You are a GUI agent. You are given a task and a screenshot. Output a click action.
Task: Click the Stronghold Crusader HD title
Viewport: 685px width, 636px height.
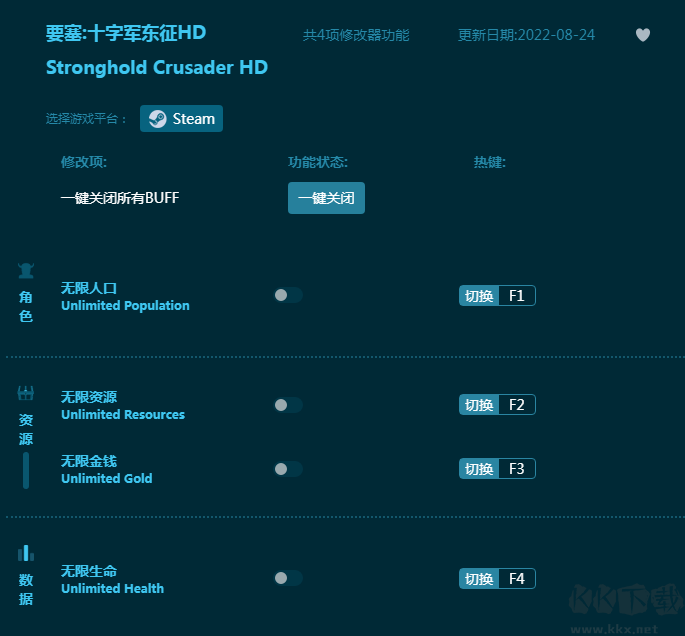pos(156,68)
